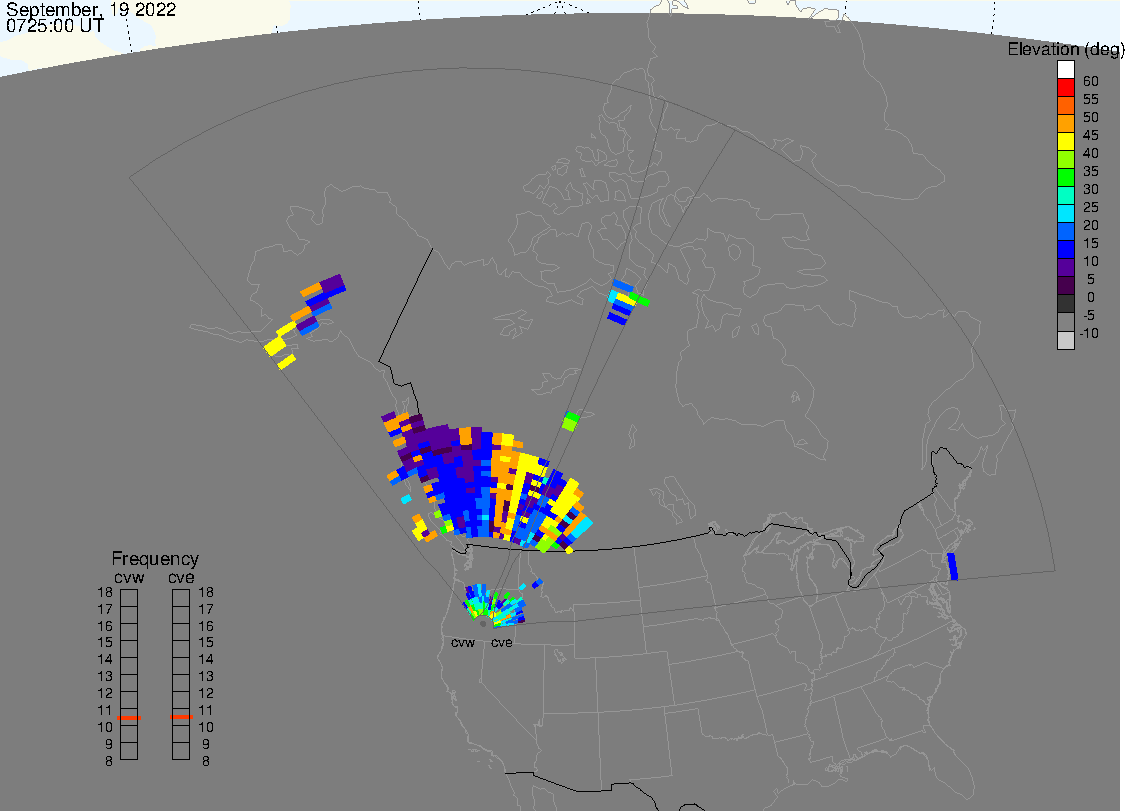The height and width of the screenshot is (811, 1125).
Task: Click the 18 label right of cve bar
Action: [x=206, y=592]
